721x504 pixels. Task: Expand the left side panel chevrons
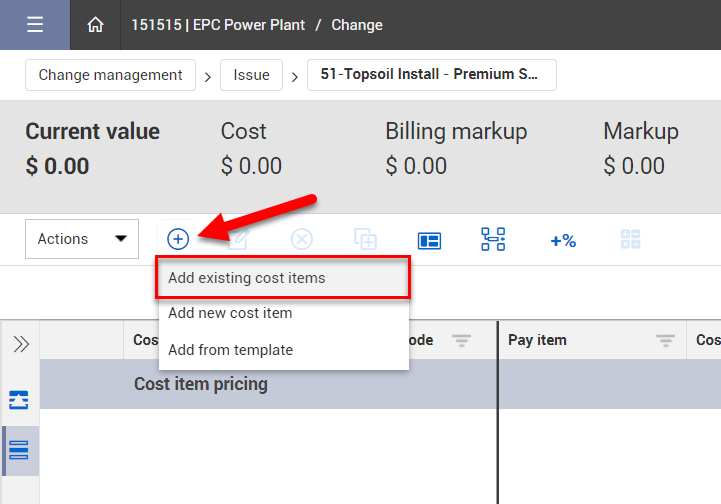(20, 344)
